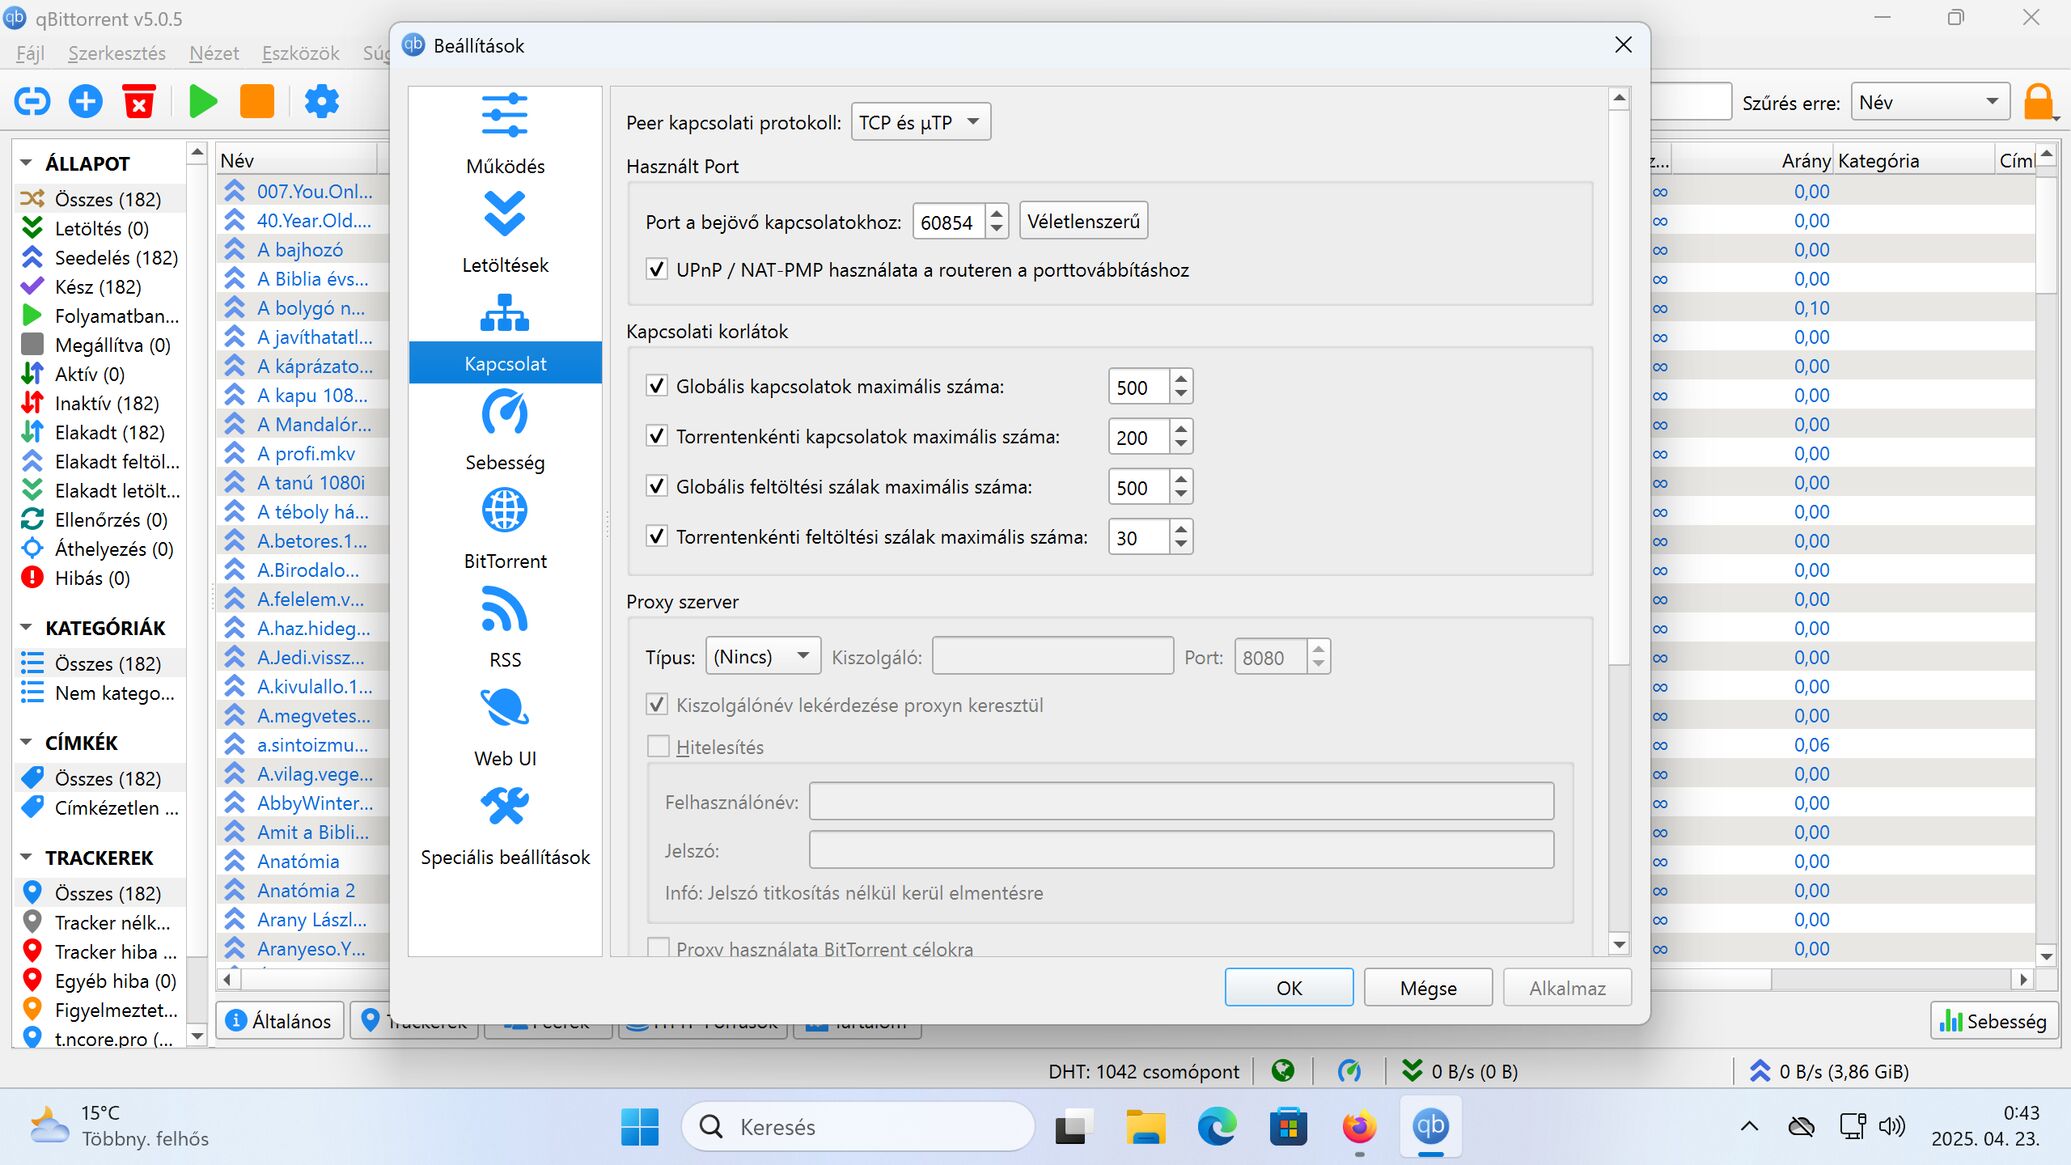Toggle the Hitelesítés checkbox
2071x1165 pixels.
coord(658,746)
